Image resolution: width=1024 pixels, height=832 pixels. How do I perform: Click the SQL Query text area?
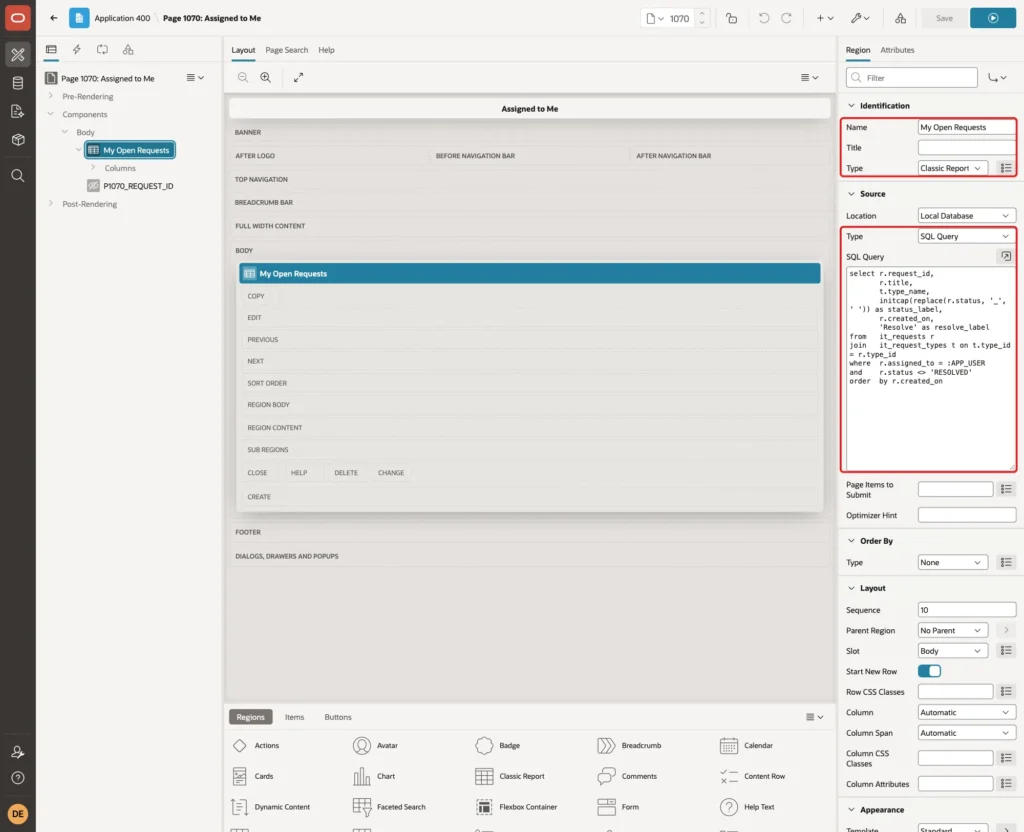click(x=931, y=368)
